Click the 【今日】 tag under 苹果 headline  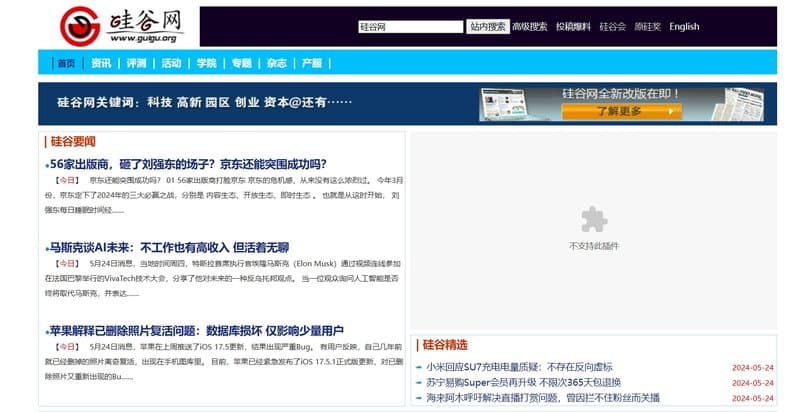tap(67, 347)
